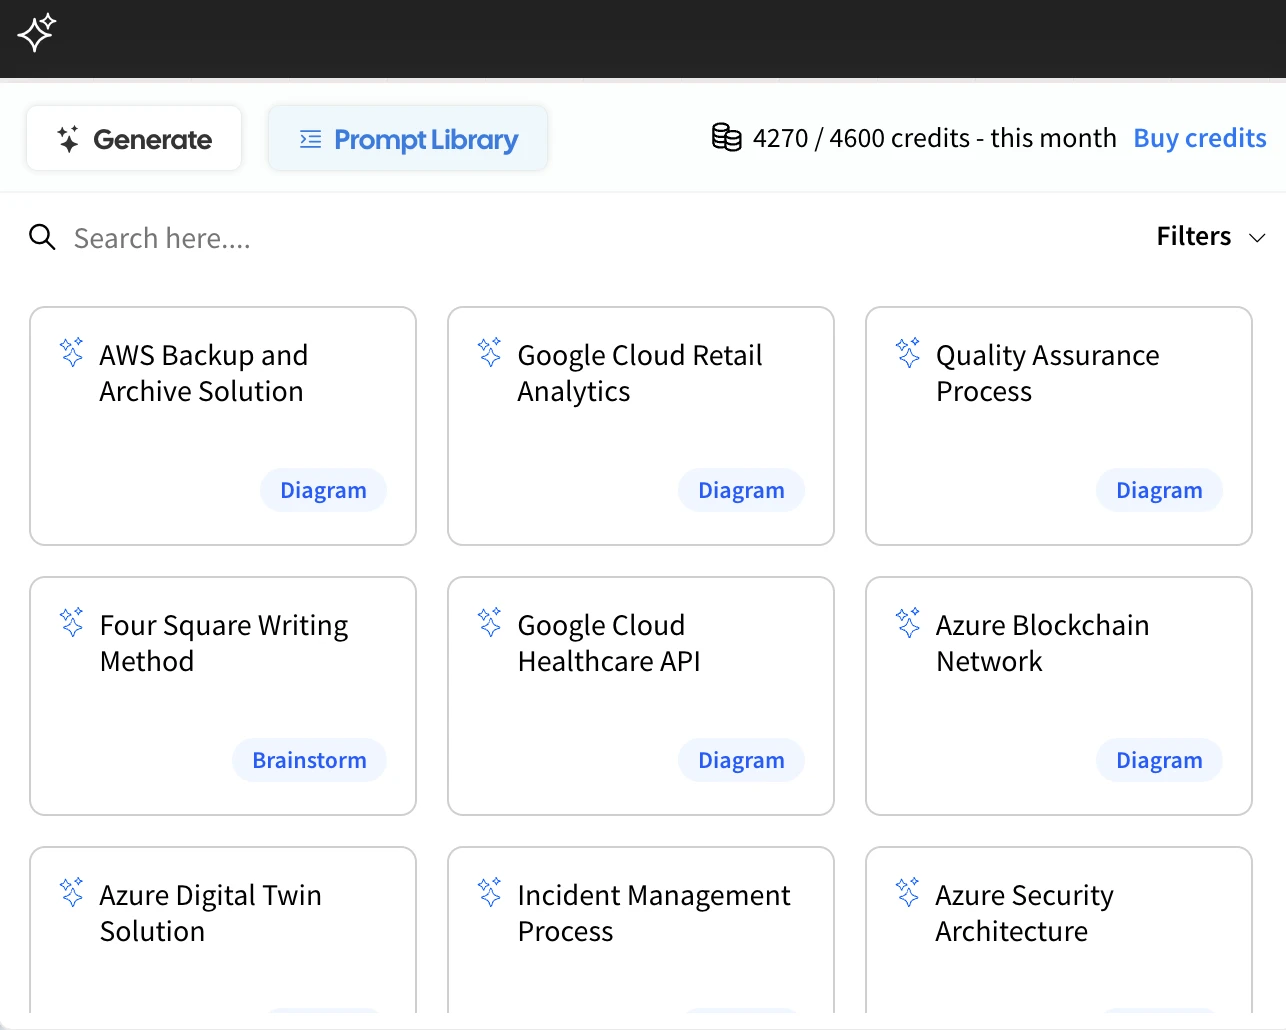Viewport: 1286px width, 1030px height.
Task: Switch to the Generate tab
Action: pyautogui.click(x=134, y=138)
